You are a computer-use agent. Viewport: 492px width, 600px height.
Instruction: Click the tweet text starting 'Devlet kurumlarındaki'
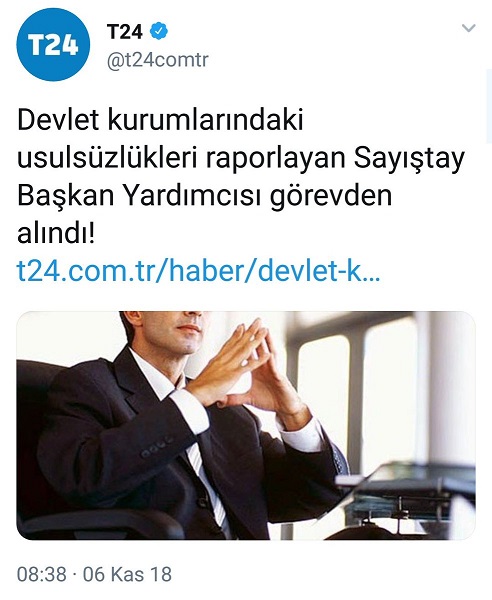pyautogui.click(x=241, y=177)
